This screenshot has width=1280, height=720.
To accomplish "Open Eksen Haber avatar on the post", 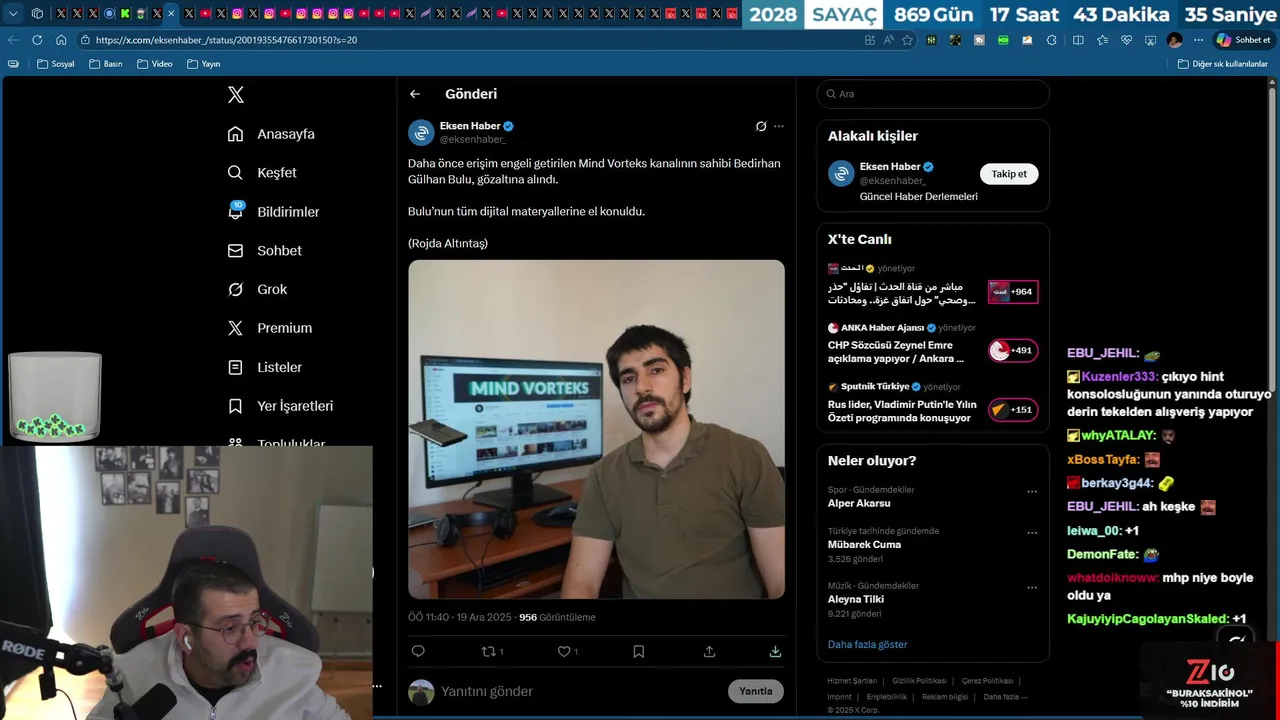I will pos(421,132).
